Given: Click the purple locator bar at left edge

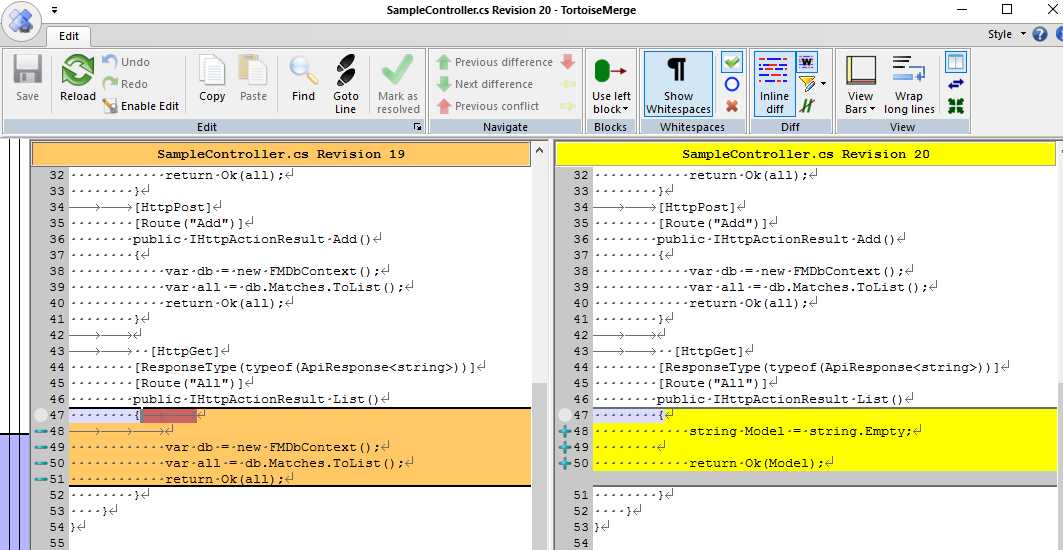Looking at the screenshot, I should click(14, 492).
